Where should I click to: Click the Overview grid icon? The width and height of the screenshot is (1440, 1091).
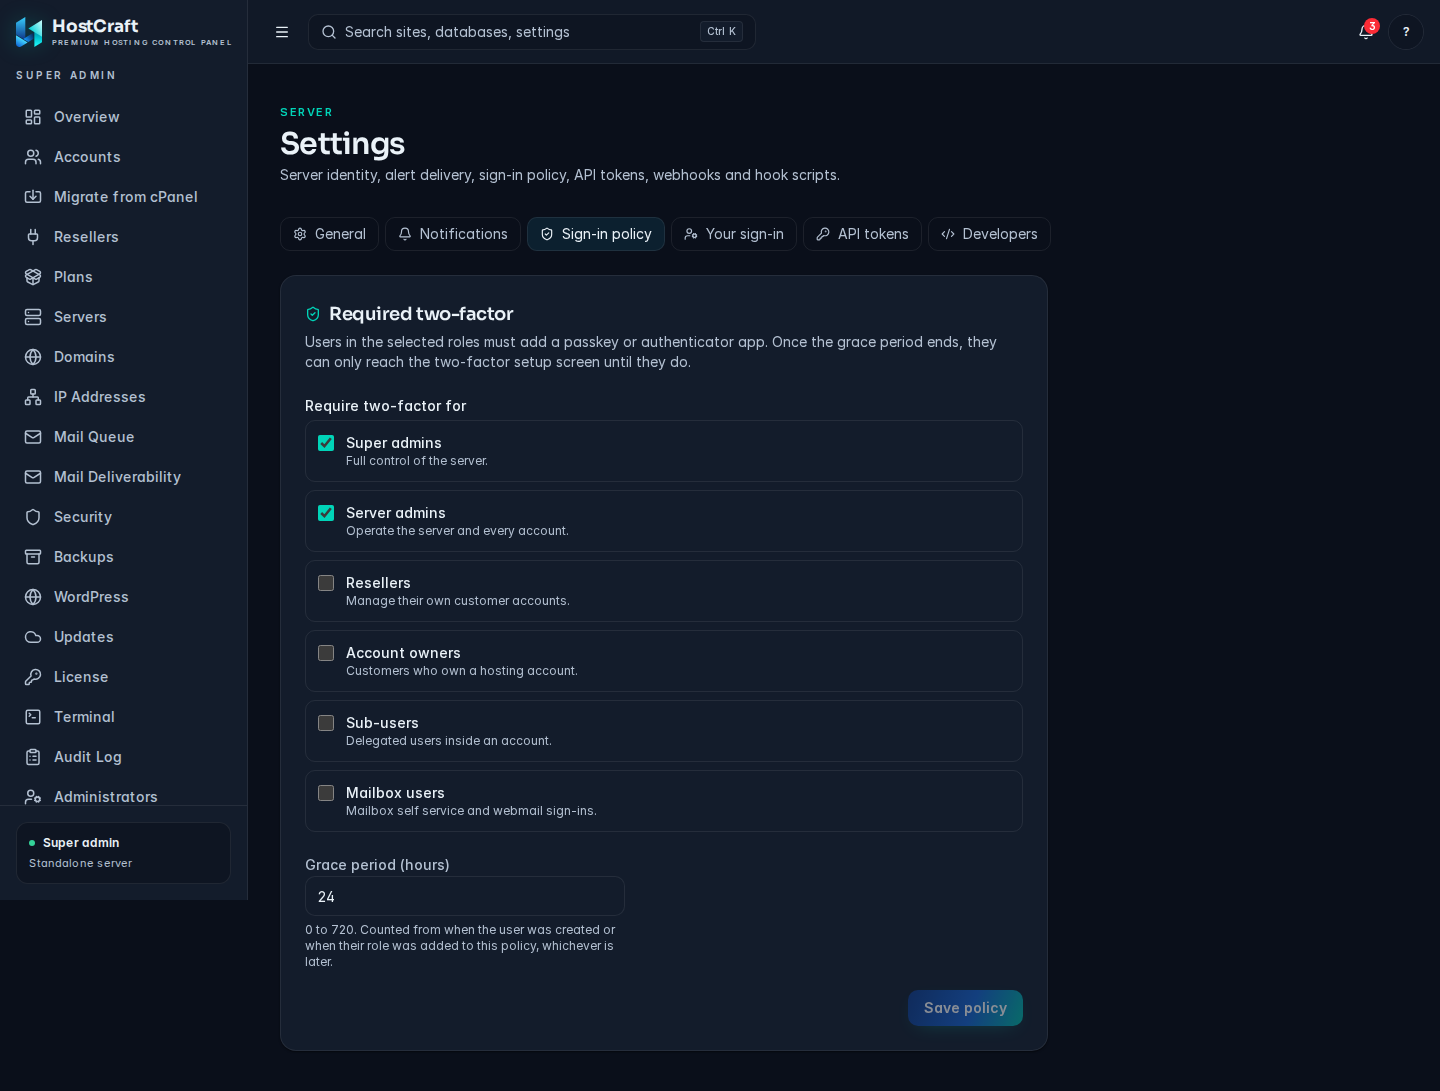pyautogui.click(x=33, y=117)
